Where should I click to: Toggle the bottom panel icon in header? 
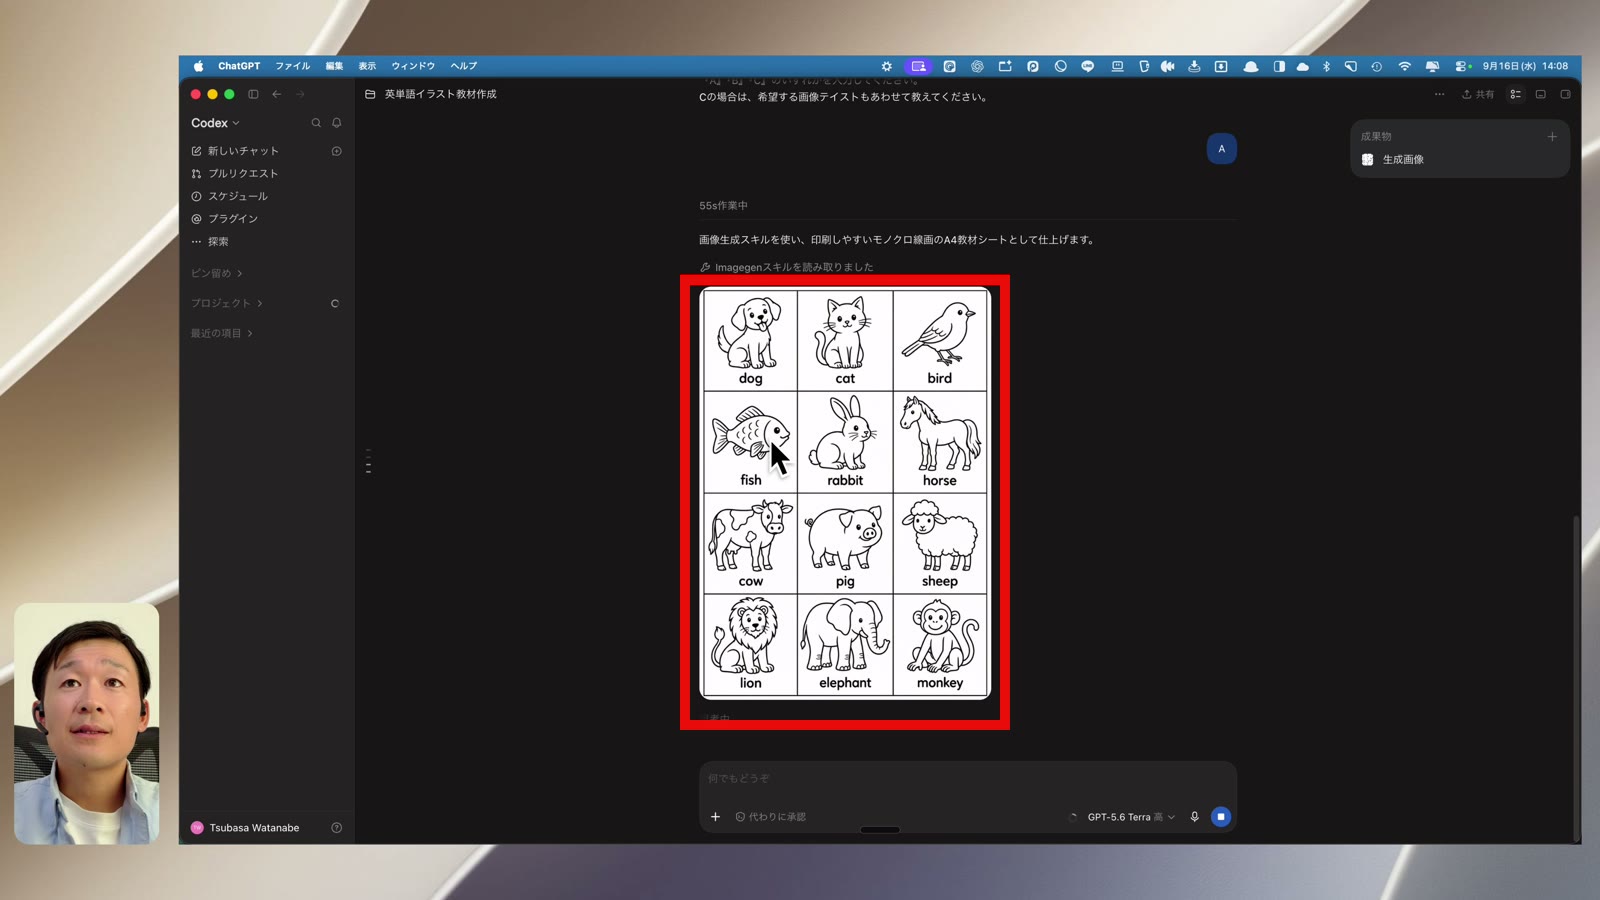[x=1541, y=94]
